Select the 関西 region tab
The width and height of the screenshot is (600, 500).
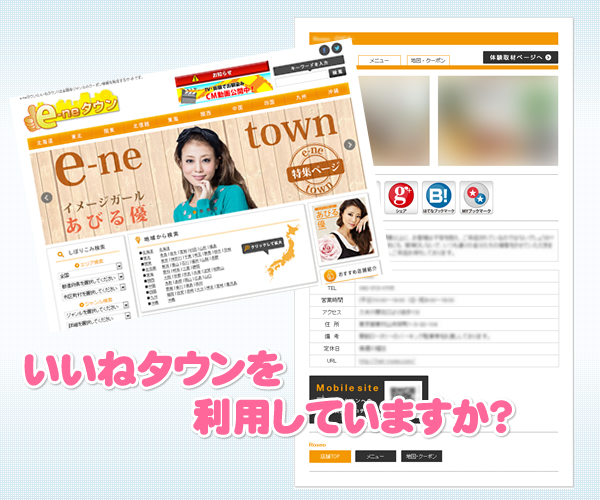tap(205, 114)
